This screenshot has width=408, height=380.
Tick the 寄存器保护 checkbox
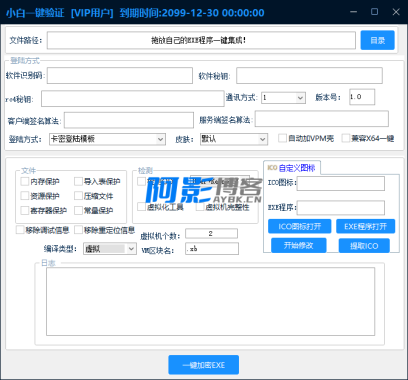coord(25,211)
